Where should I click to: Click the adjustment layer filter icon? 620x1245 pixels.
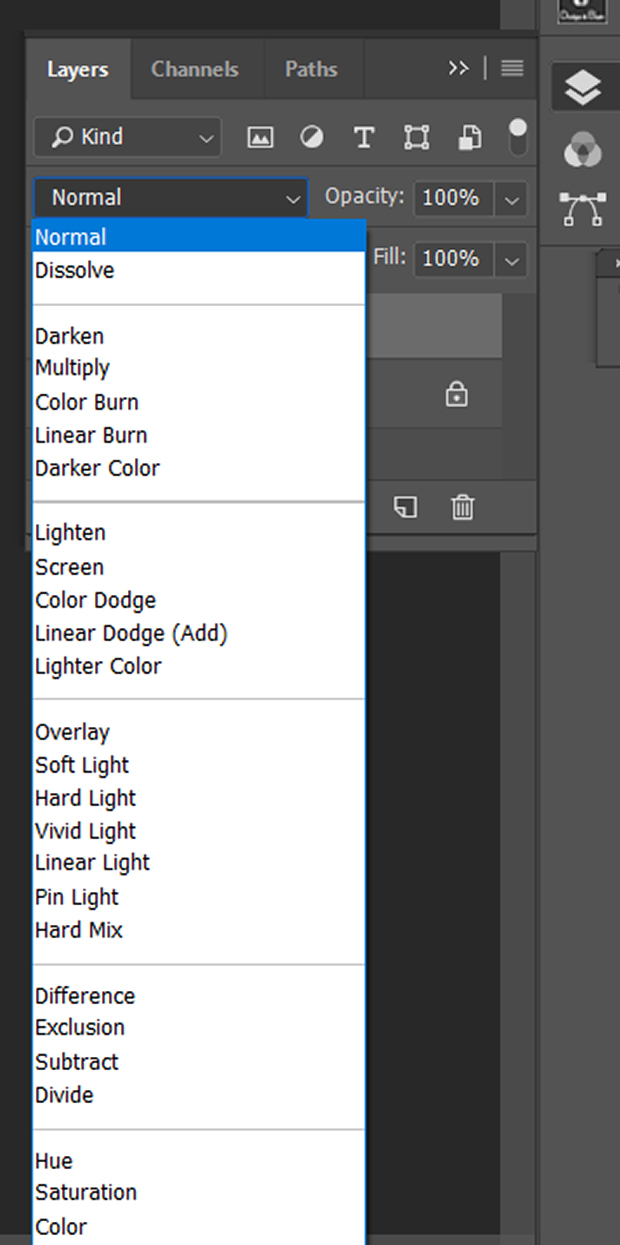tap(312, 137)
